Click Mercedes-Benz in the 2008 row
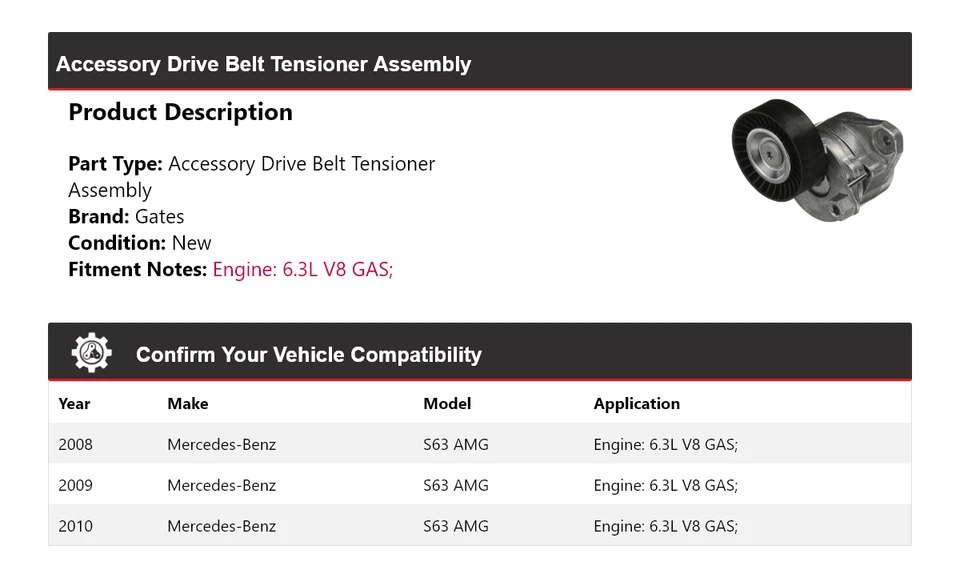This screenshot has width=960, height=578. click(x=221, y=444)
